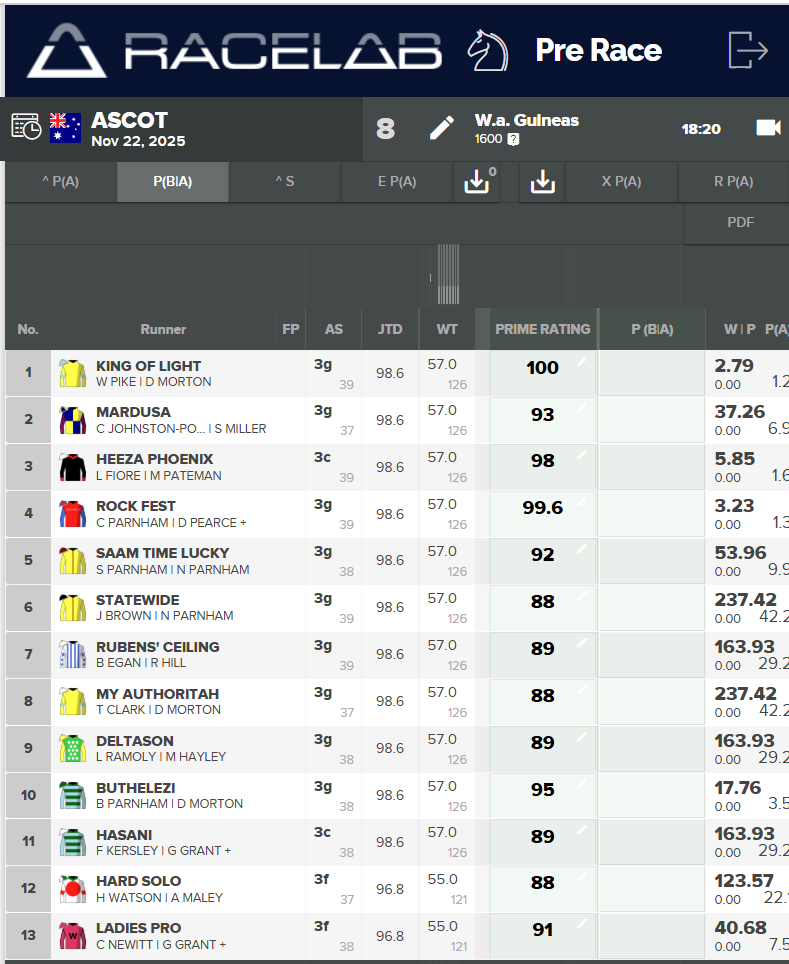Click the logout exit icon
This screenshot has height=964, width=789.
point(747,50)
